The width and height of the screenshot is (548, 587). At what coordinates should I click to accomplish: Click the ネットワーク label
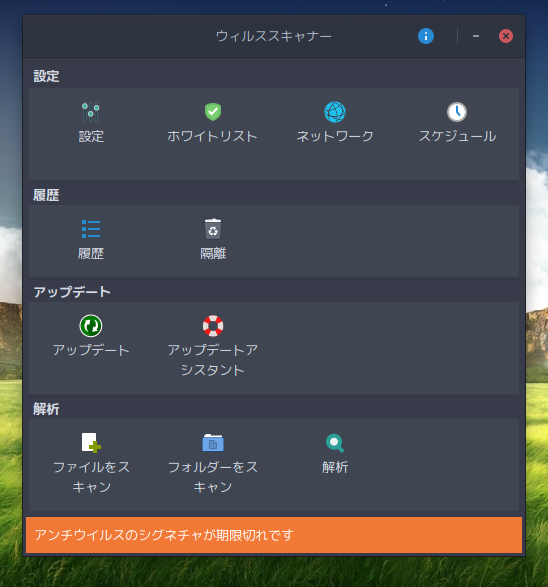tap(335, 136)
